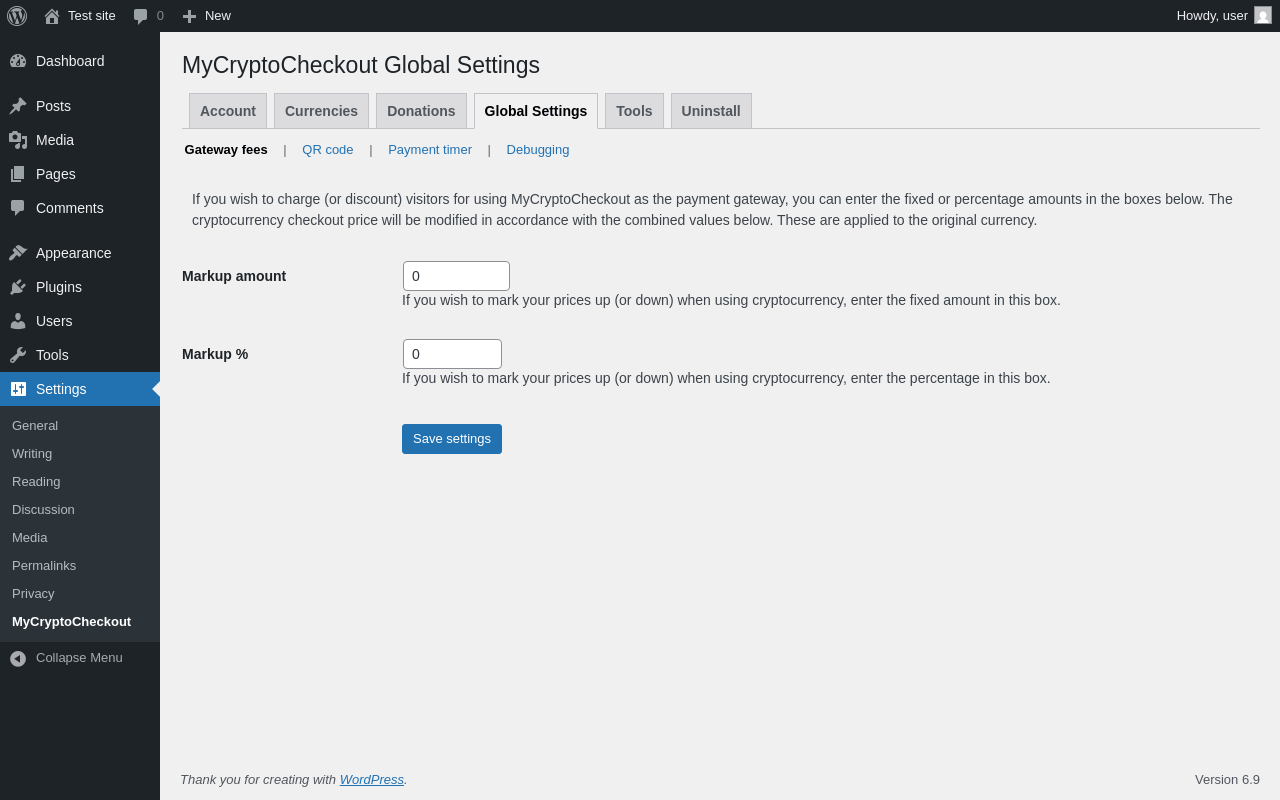Click the user avatar in top bar
Viewport: 1280px width, 800px height.
coord(1263,16)
